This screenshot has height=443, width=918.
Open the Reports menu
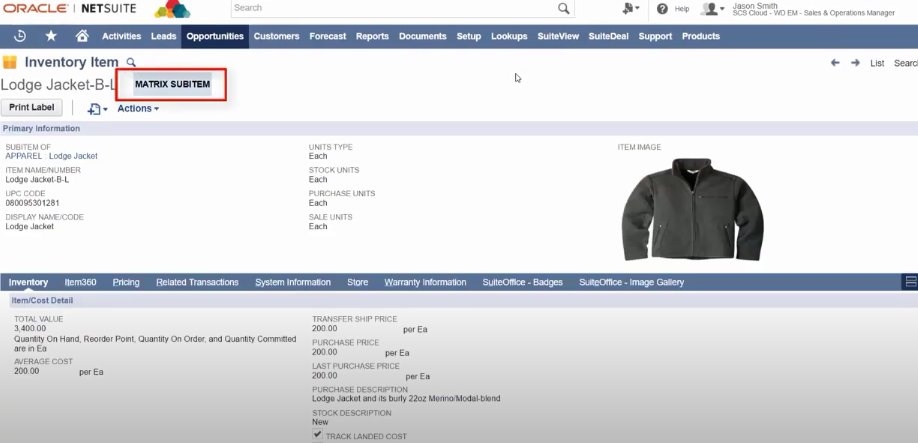(x=372, y=36)
